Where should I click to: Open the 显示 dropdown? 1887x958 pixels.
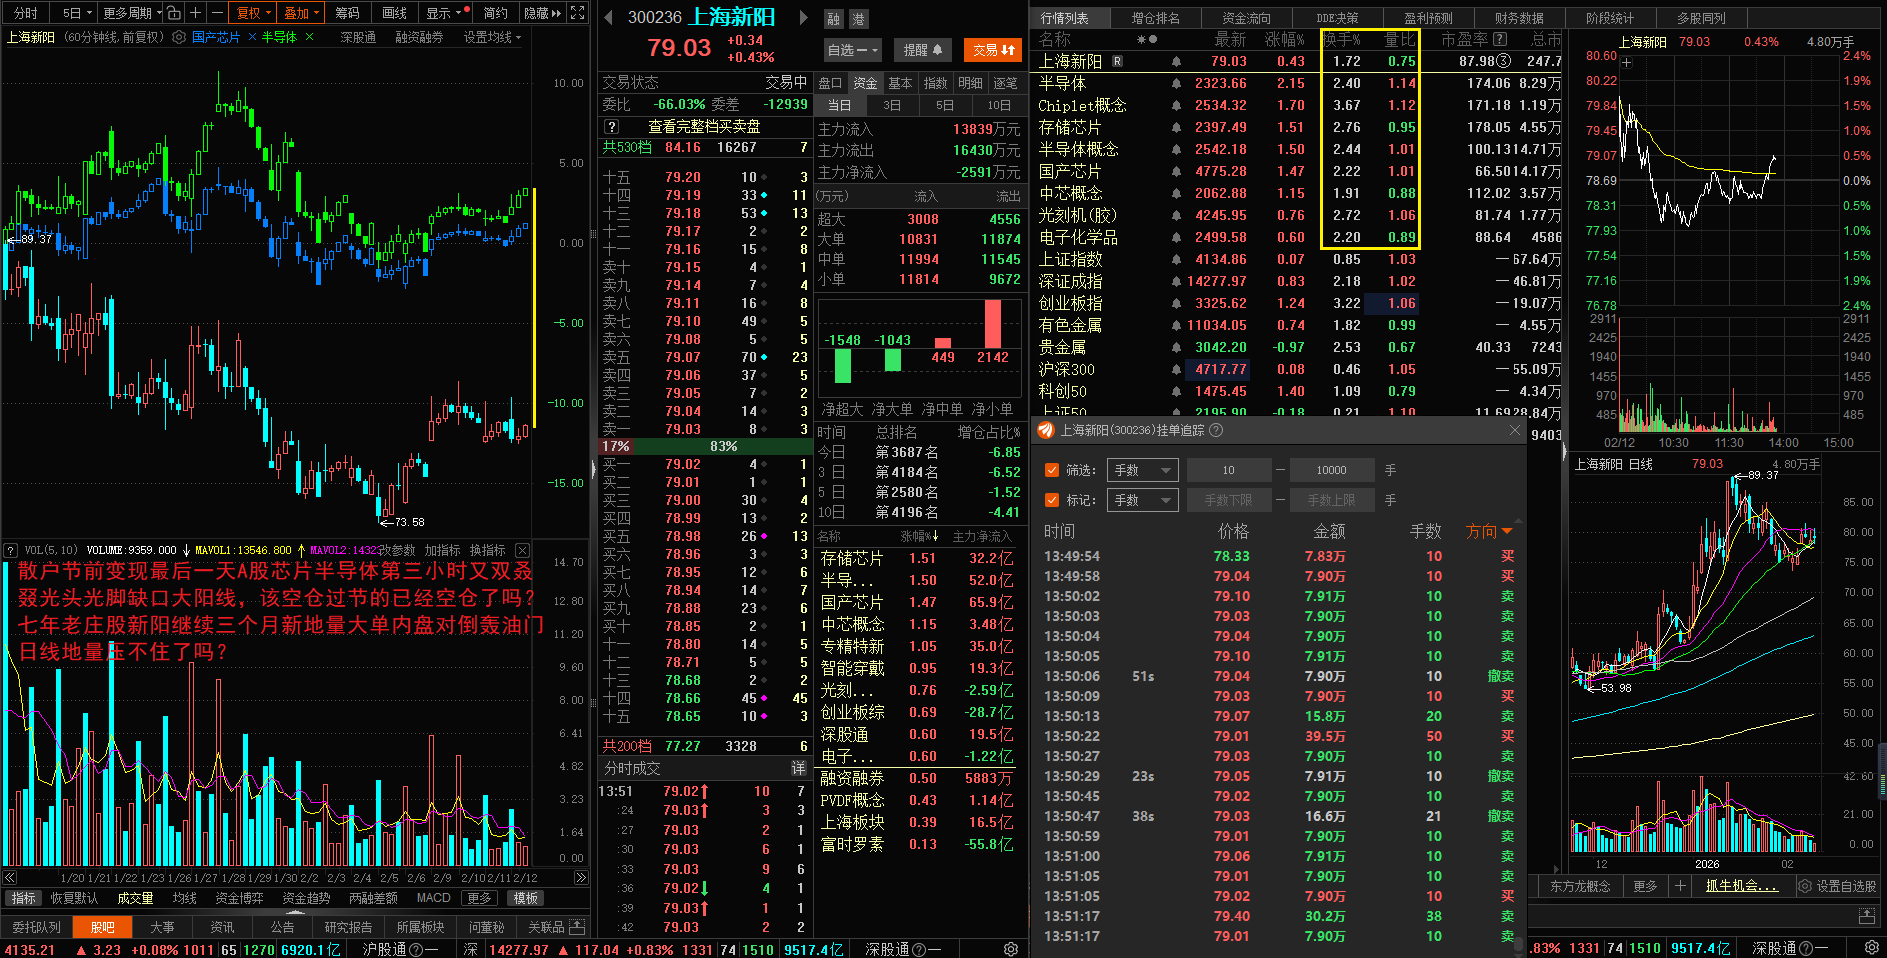444,13
